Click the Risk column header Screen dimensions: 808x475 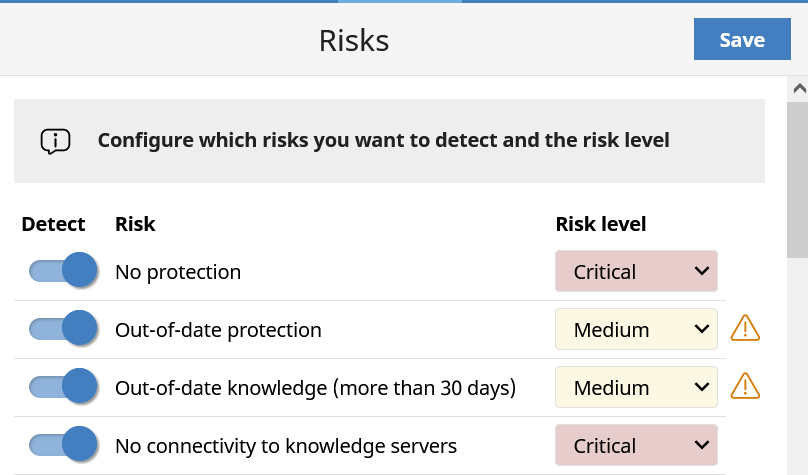tap(135, 224)
